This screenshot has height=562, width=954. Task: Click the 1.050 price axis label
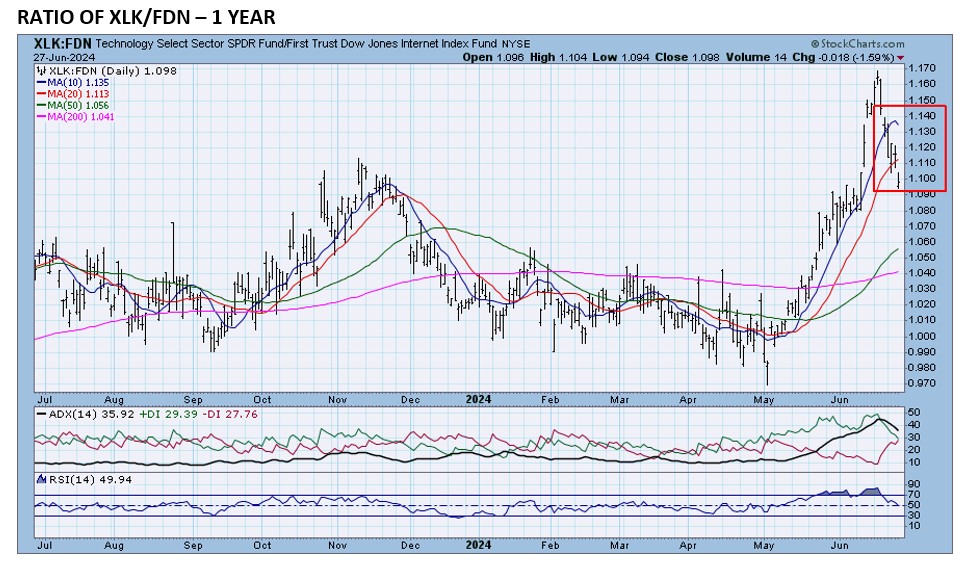[x=923, y=257]
